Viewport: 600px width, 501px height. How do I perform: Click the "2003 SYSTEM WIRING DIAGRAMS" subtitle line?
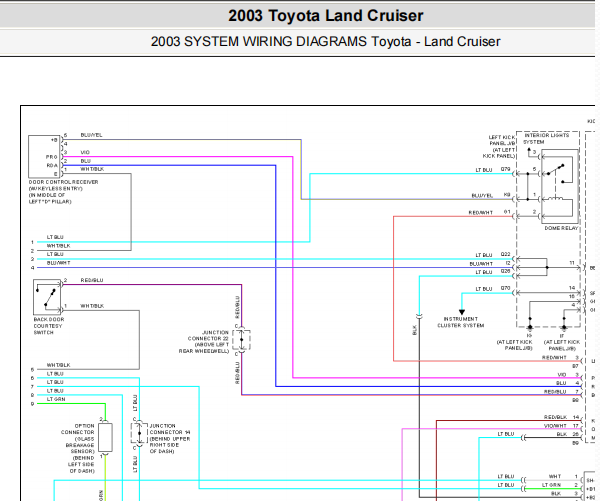[325, 41]
